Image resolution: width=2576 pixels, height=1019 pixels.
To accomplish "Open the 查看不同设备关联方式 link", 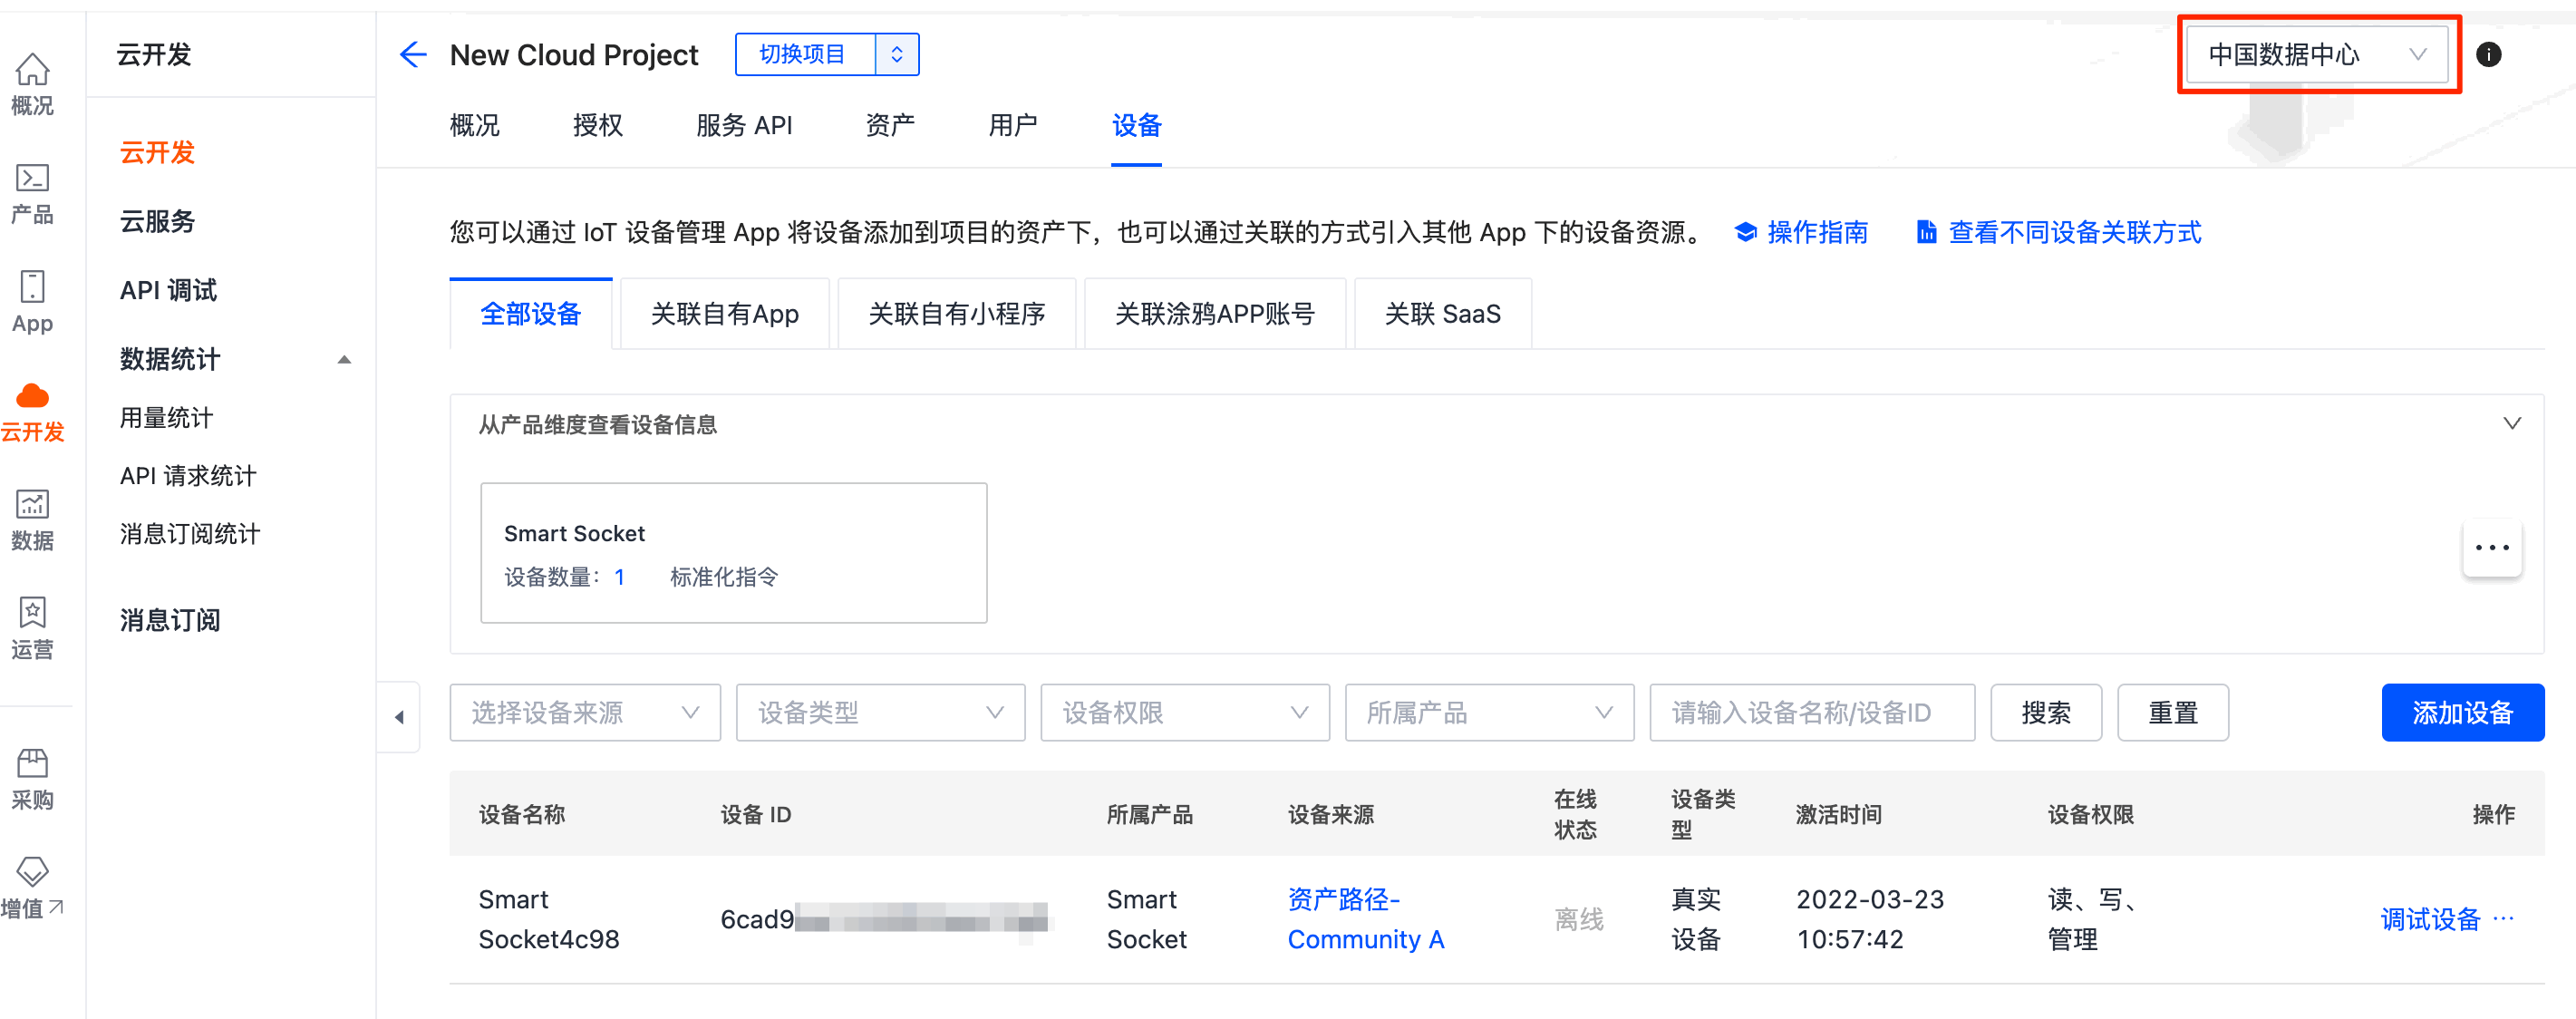I will click(2075, 232).
